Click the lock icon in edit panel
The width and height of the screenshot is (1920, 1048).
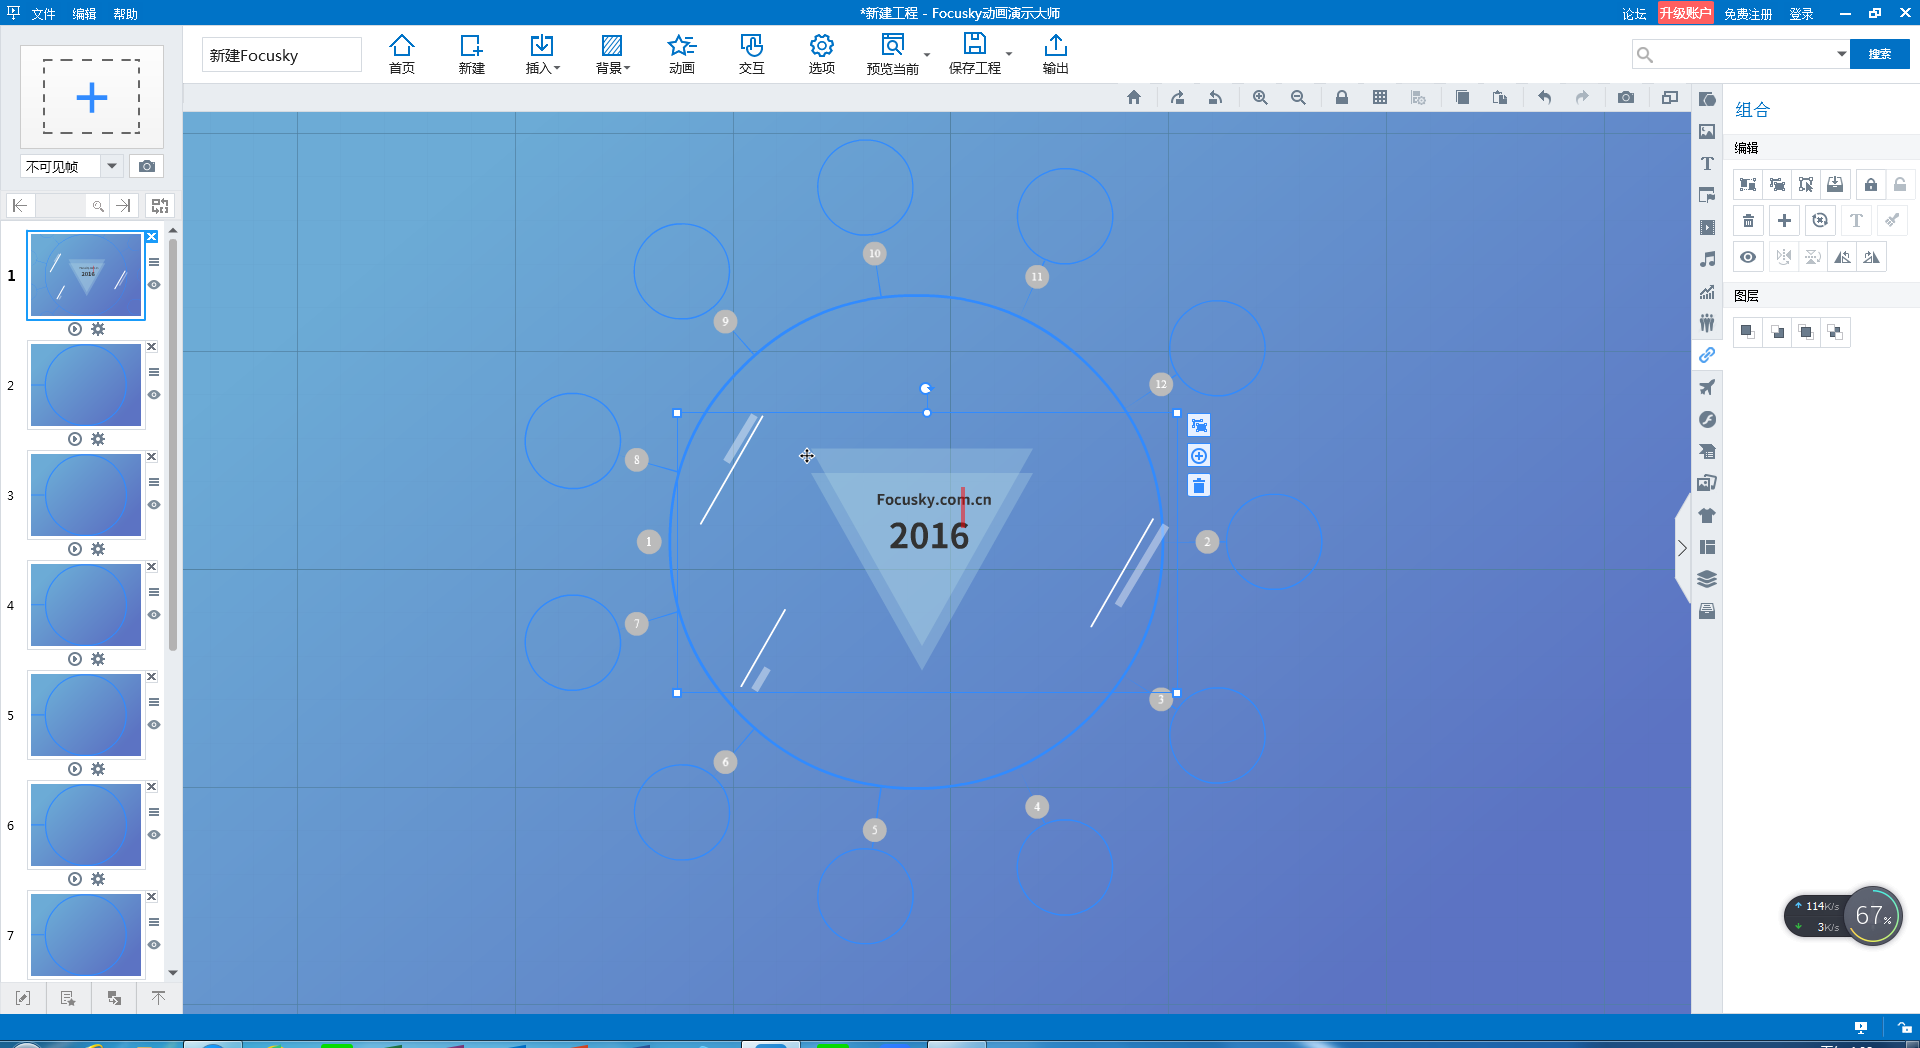point(1870,184)
